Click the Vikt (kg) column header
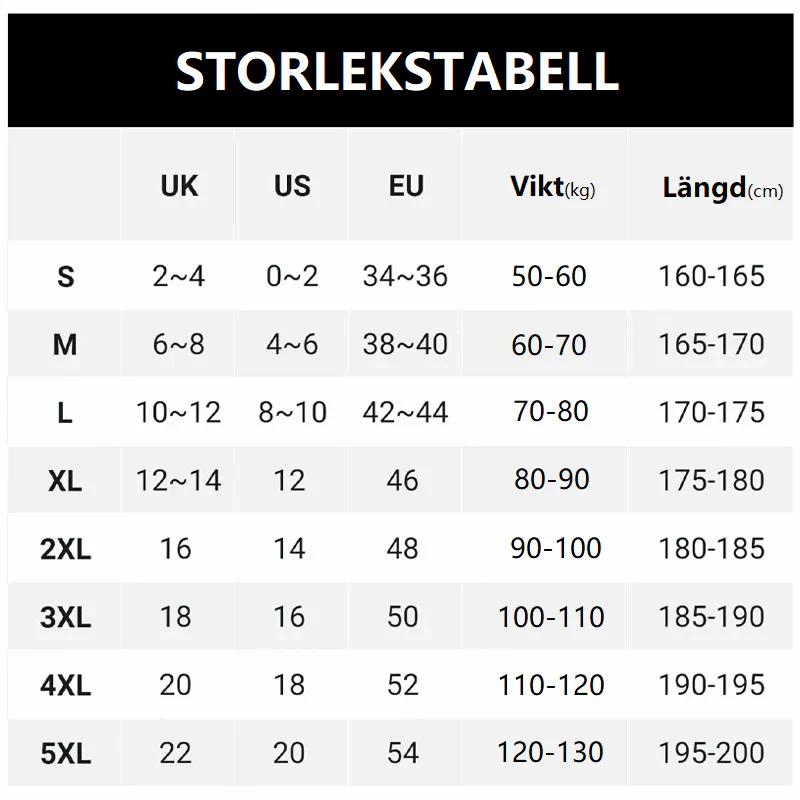800x800 pixels. 552,187
